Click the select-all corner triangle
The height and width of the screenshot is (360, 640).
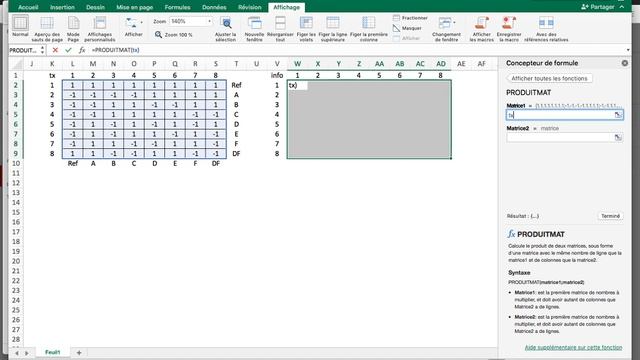16,64
